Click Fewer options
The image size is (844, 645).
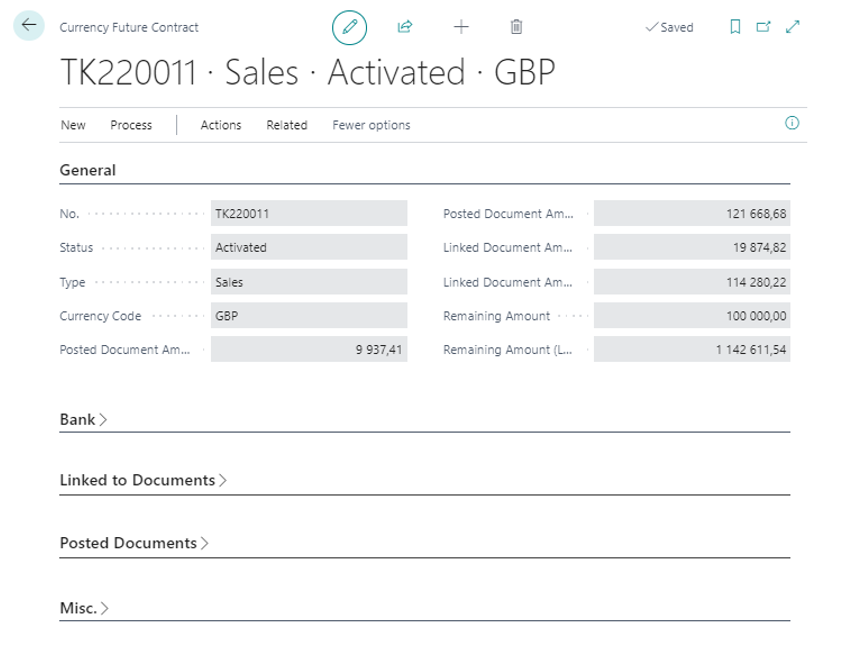[371, 125]
